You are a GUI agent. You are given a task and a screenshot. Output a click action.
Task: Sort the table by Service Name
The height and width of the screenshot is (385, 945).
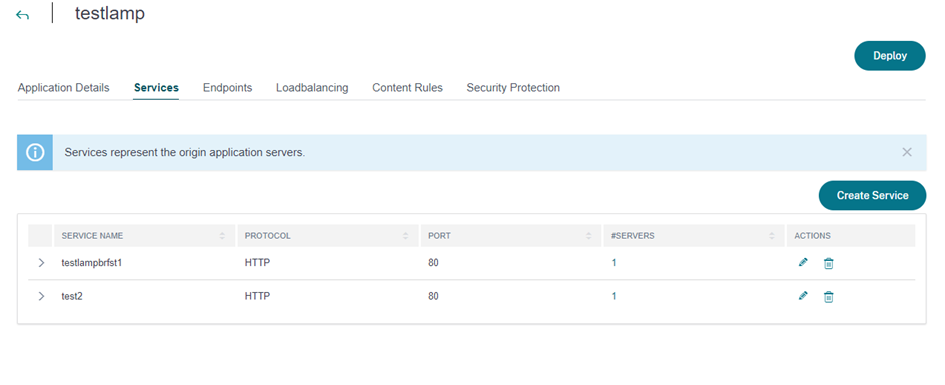(222, 236)
